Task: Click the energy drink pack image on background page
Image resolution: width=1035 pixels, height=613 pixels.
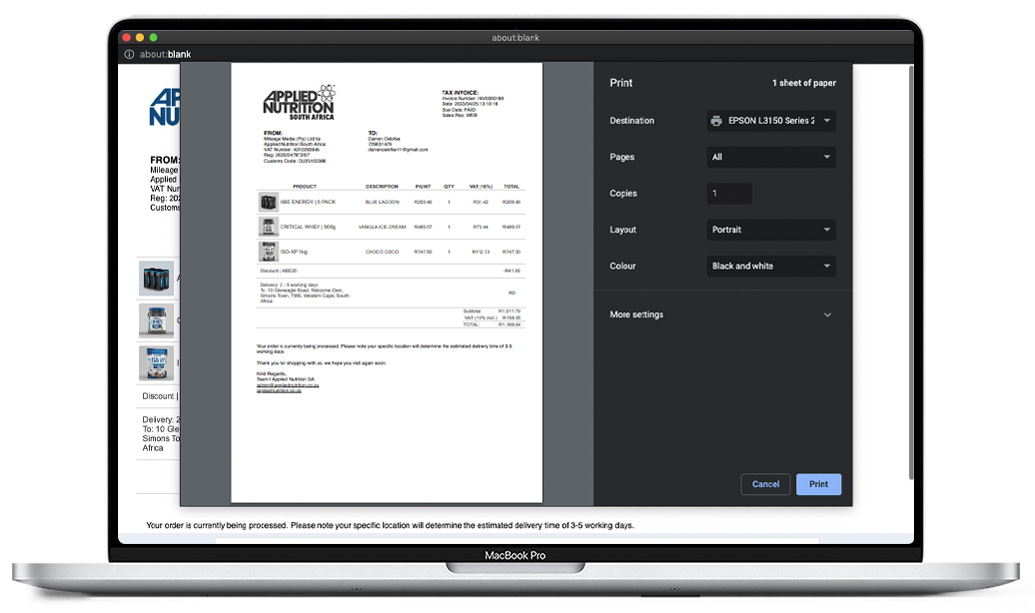Action: [156, 278]
